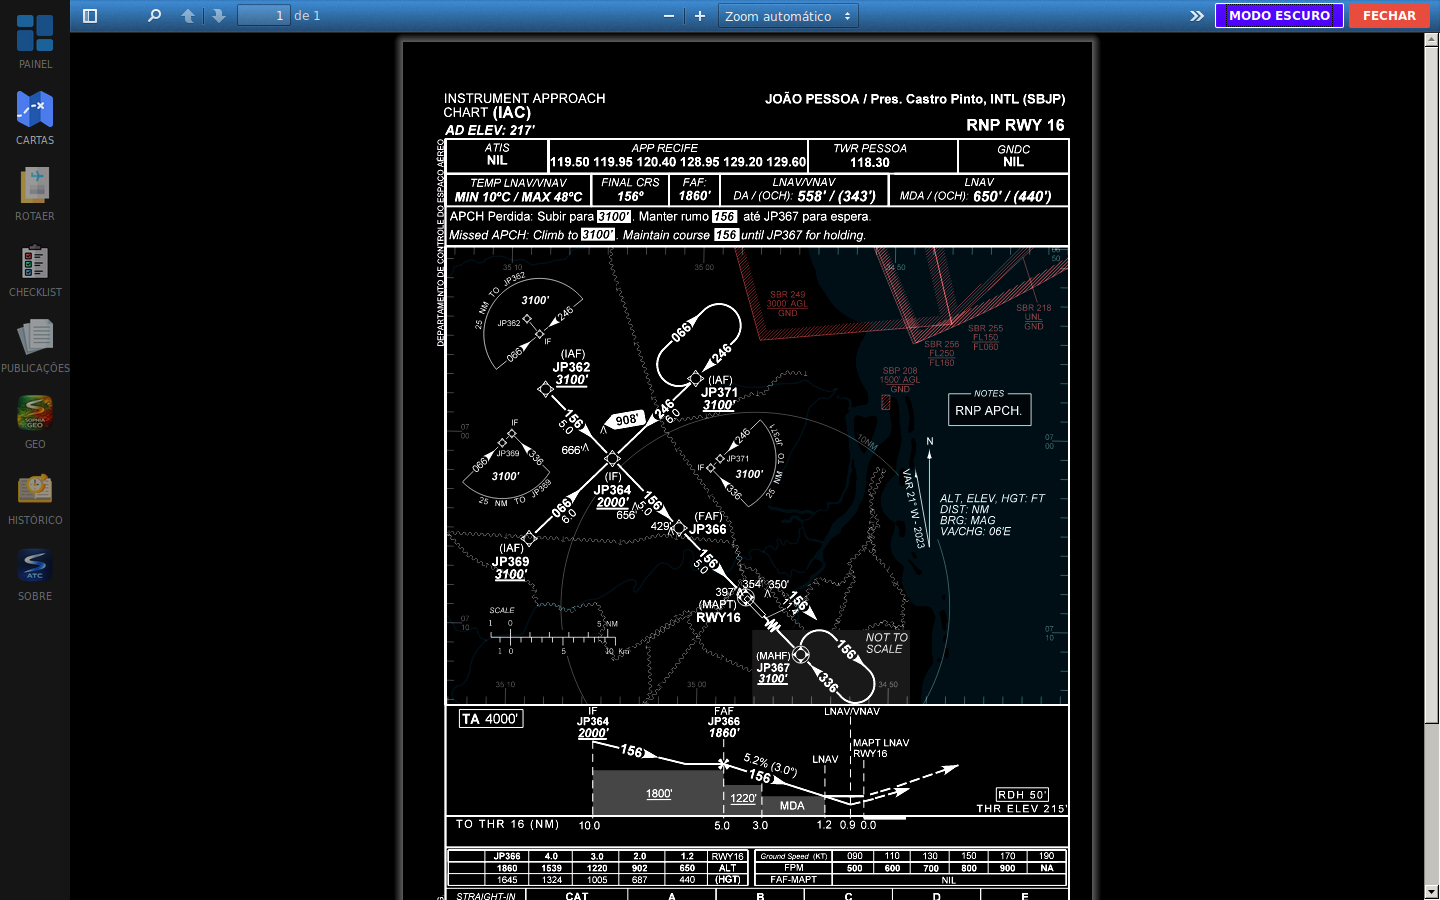Image resolution: width=1440 pixels, height=900 pixels.
Task: Click the JP362 IAF waypoint label
Action: coord(572,367)
